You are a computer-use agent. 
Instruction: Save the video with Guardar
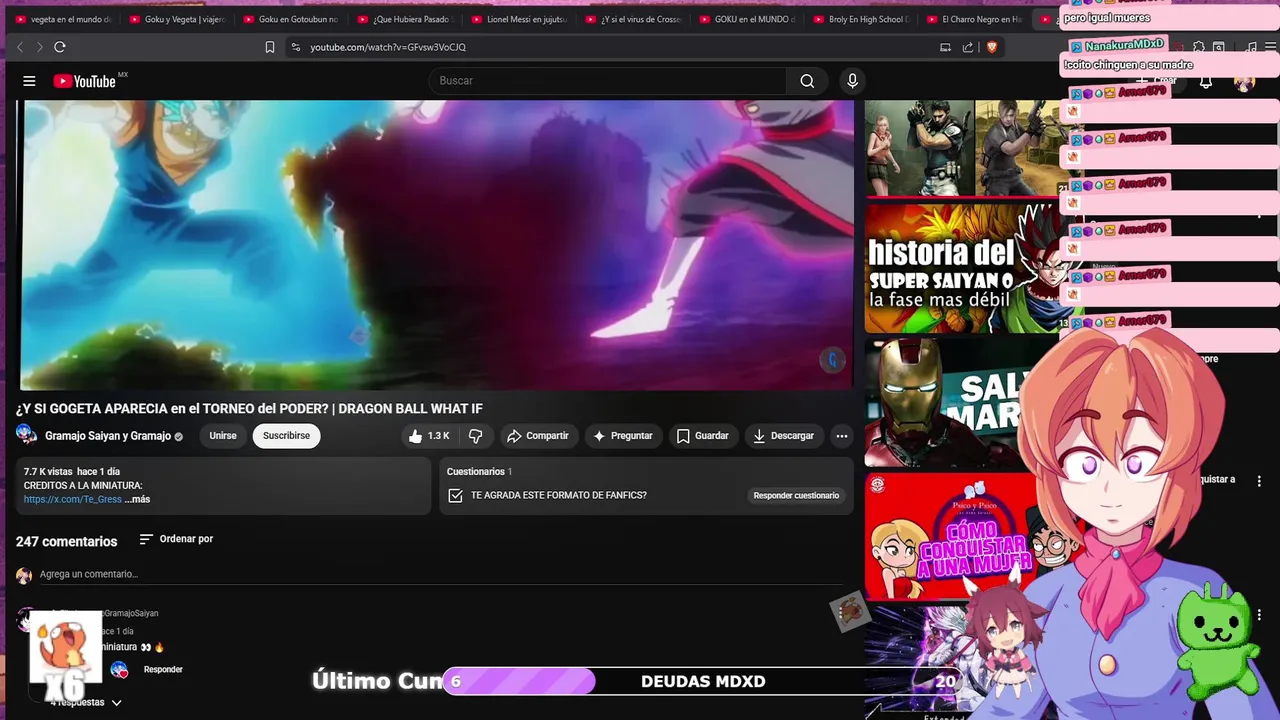coord(703,436)
